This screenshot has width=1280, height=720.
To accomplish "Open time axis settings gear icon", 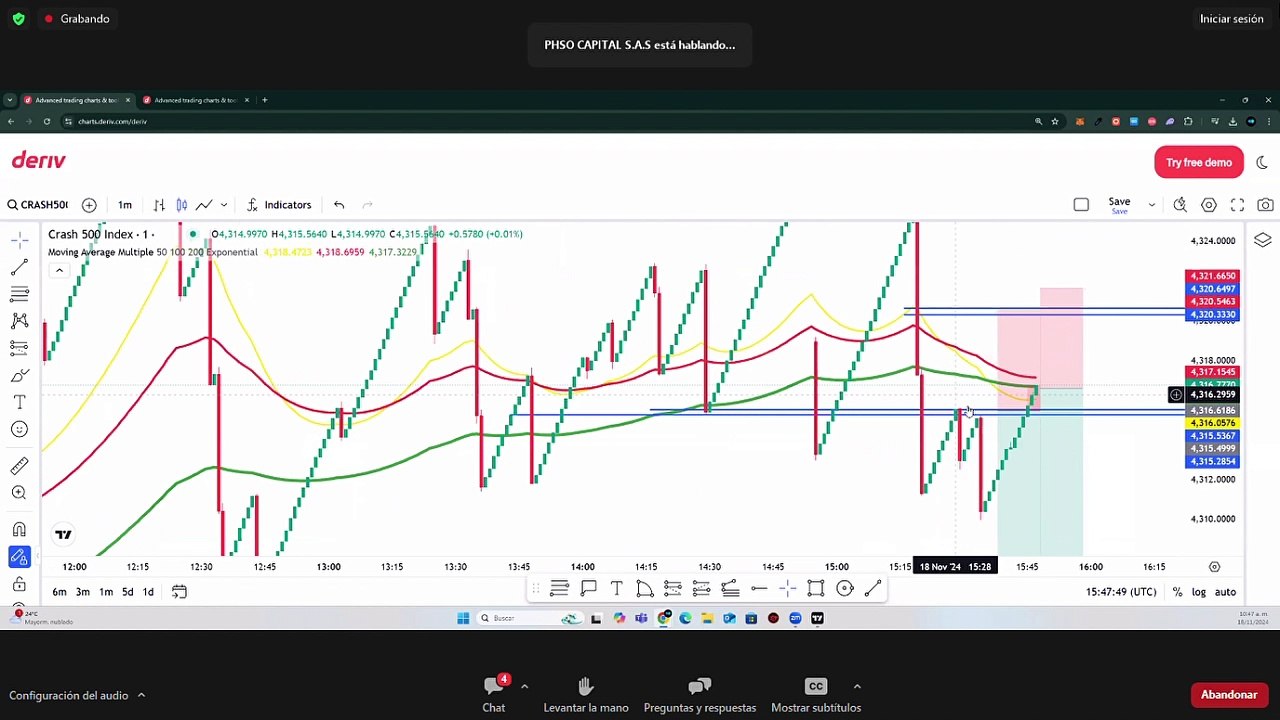I will click(1214, 567).
